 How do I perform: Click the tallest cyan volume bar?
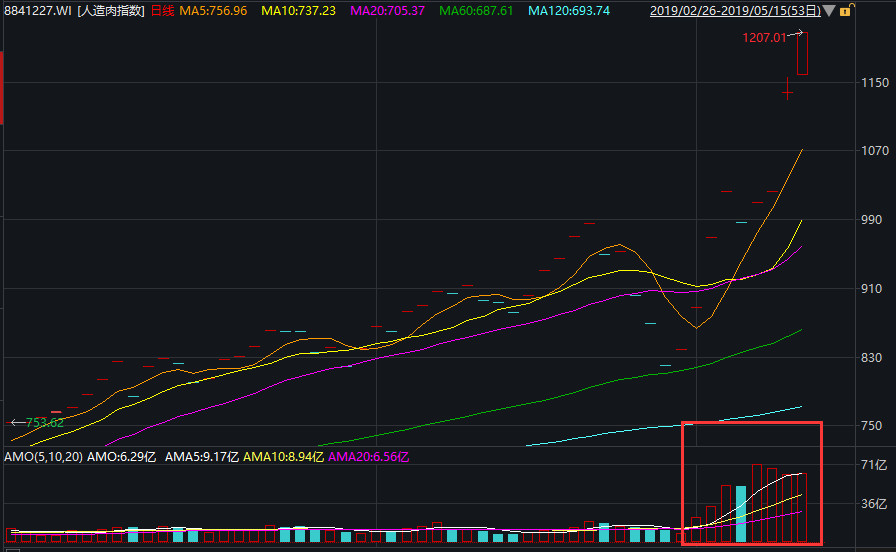(x=741, y=514)
